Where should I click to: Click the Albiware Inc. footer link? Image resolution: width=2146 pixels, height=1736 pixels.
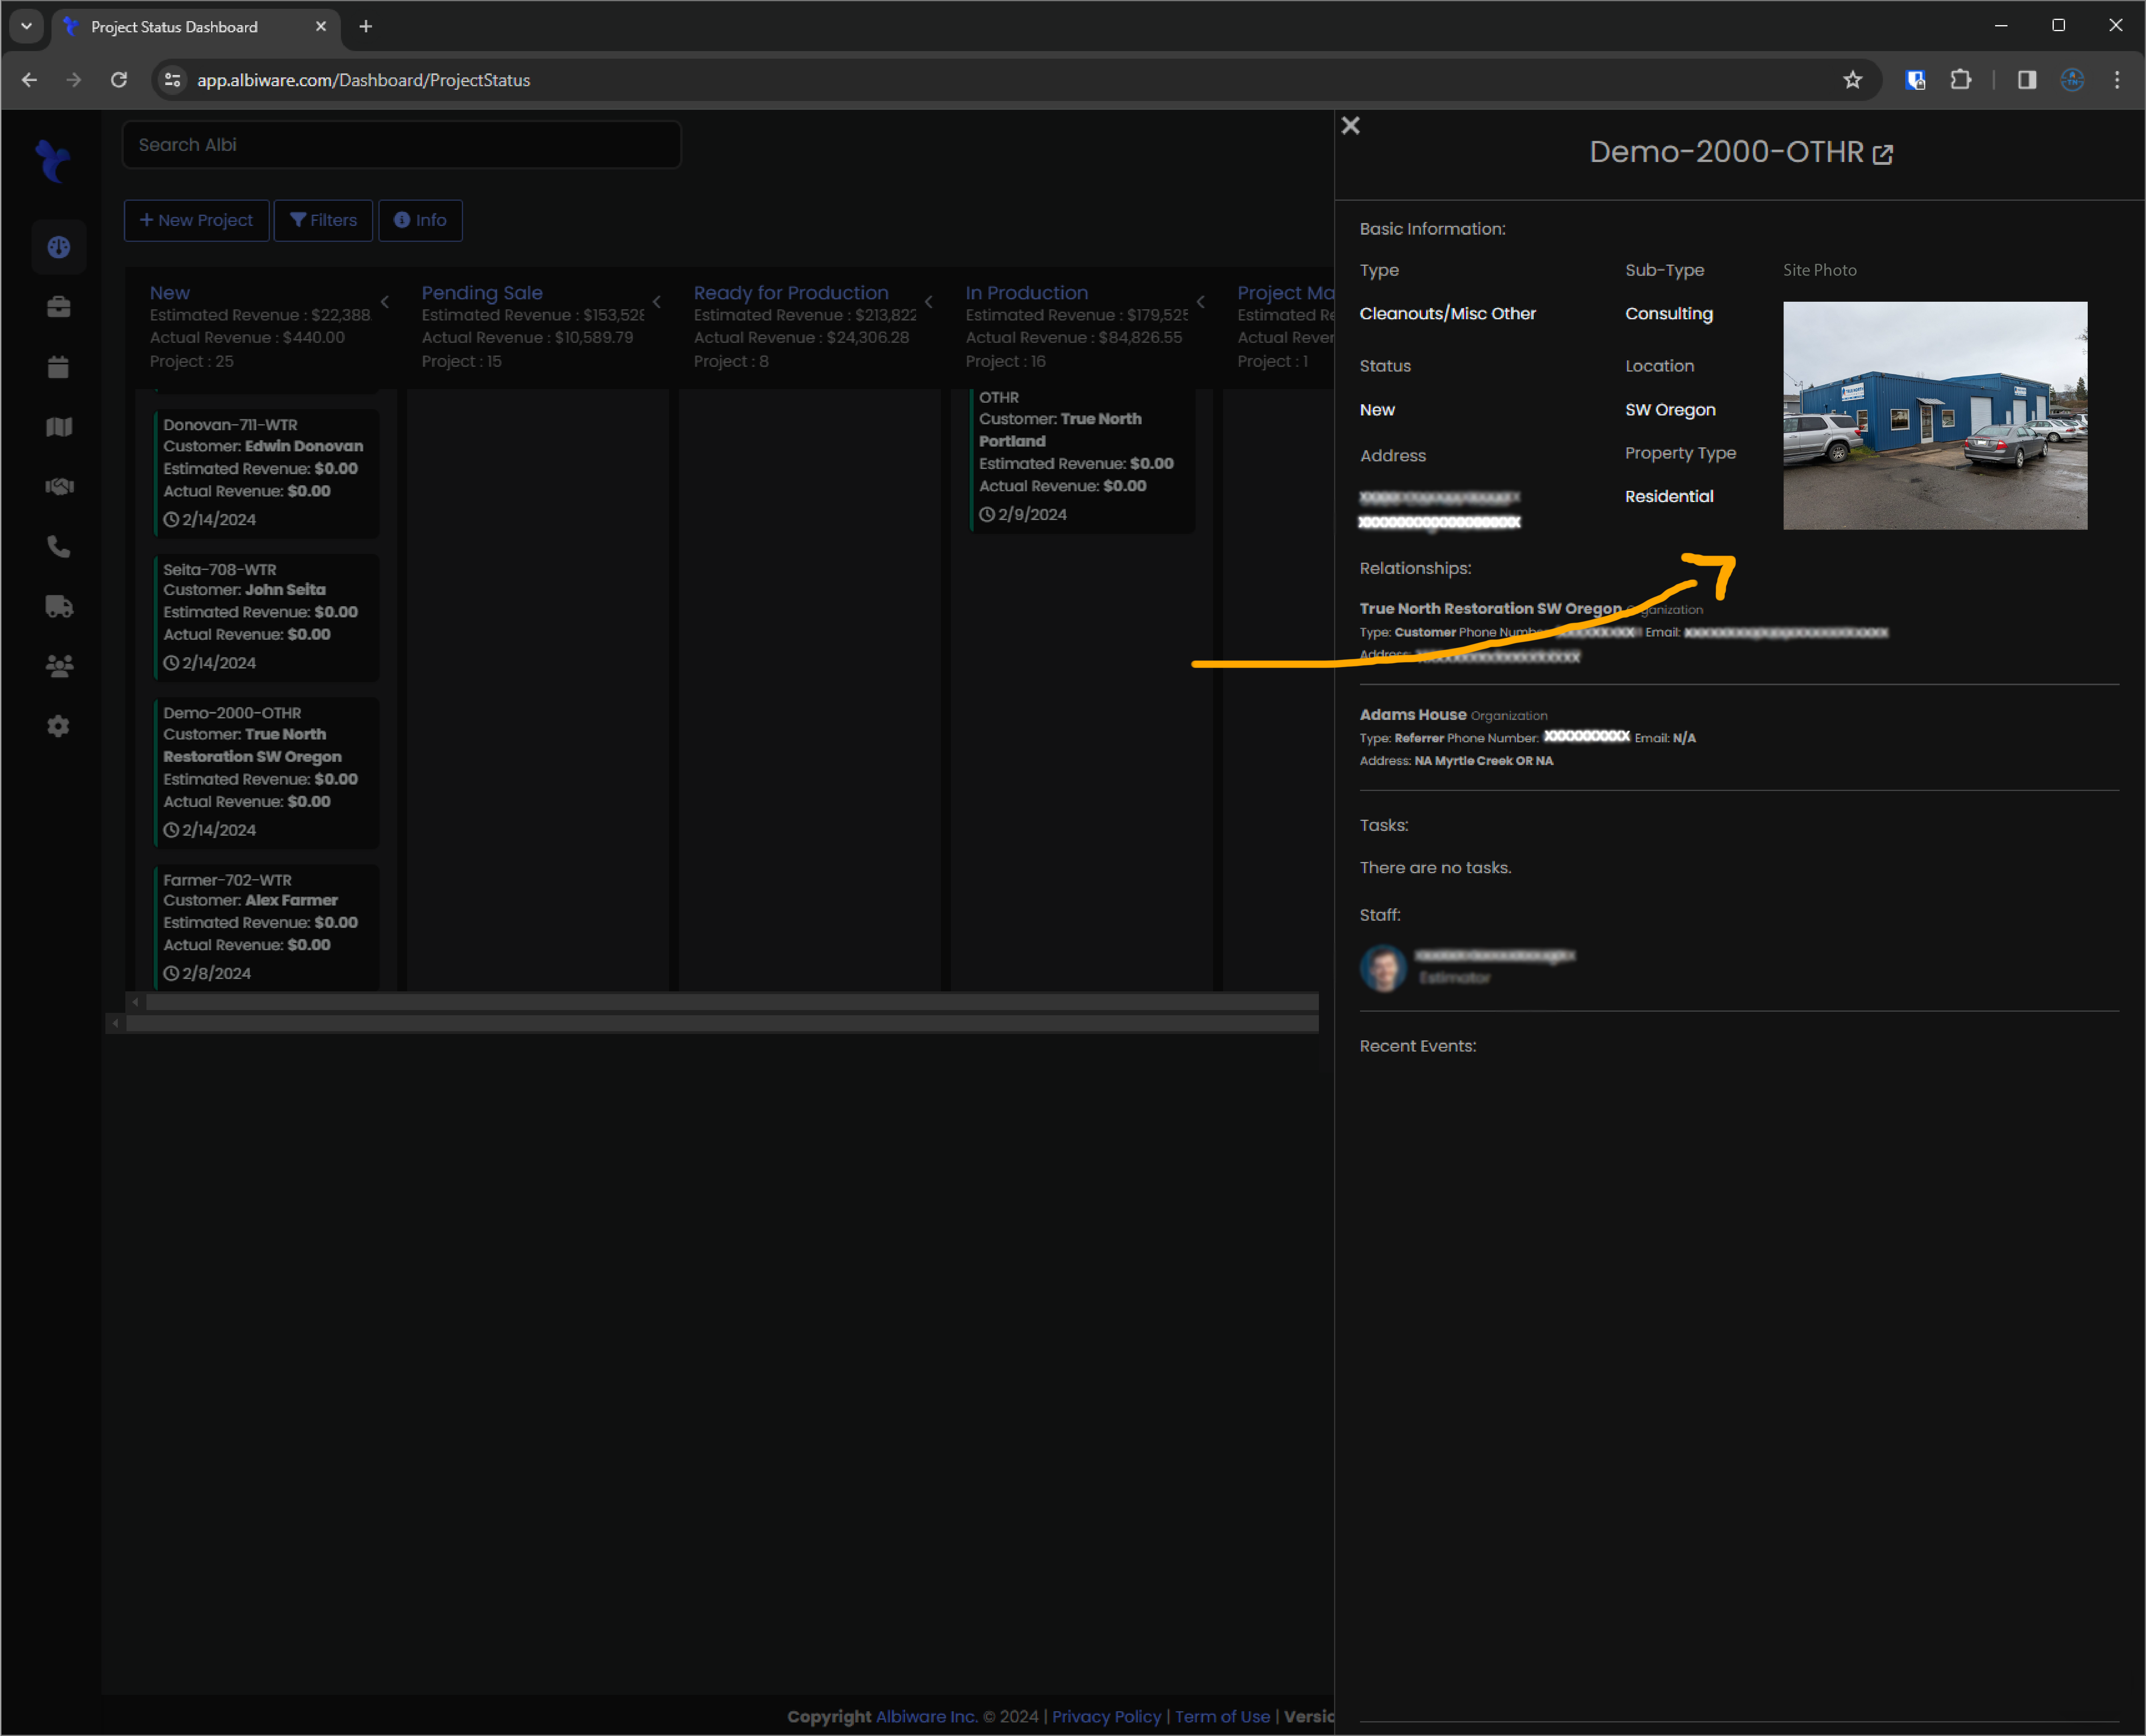pos(926,1716)
